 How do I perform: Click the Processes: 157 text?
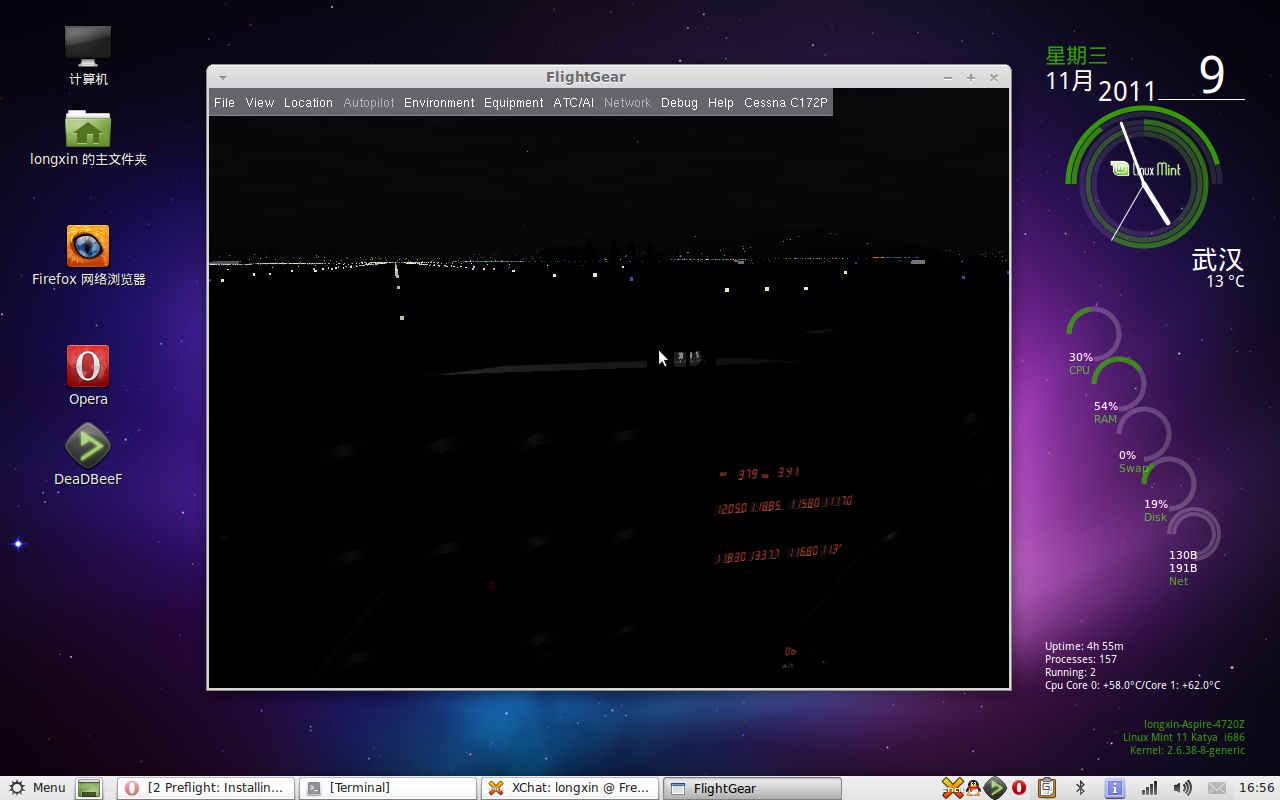(x=1081, y=659)
